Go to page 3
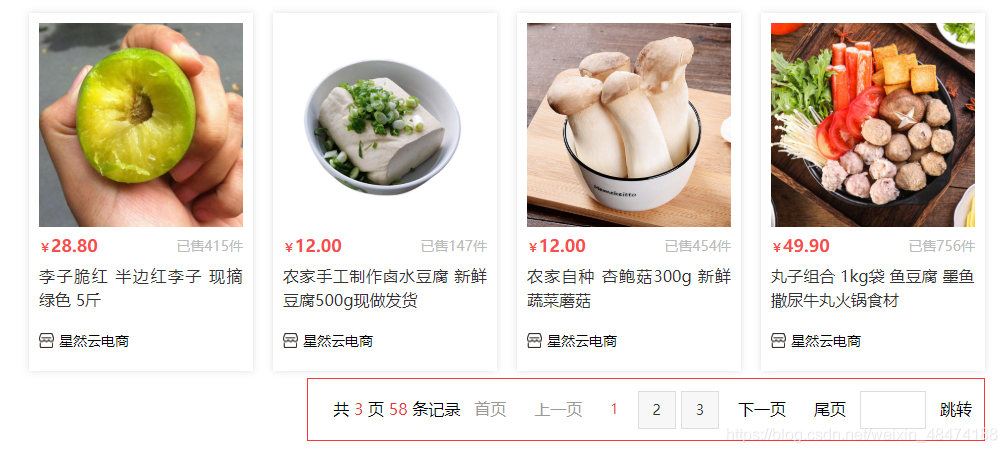The width and height of the screenshot is (1007, 453). (700, 410)
